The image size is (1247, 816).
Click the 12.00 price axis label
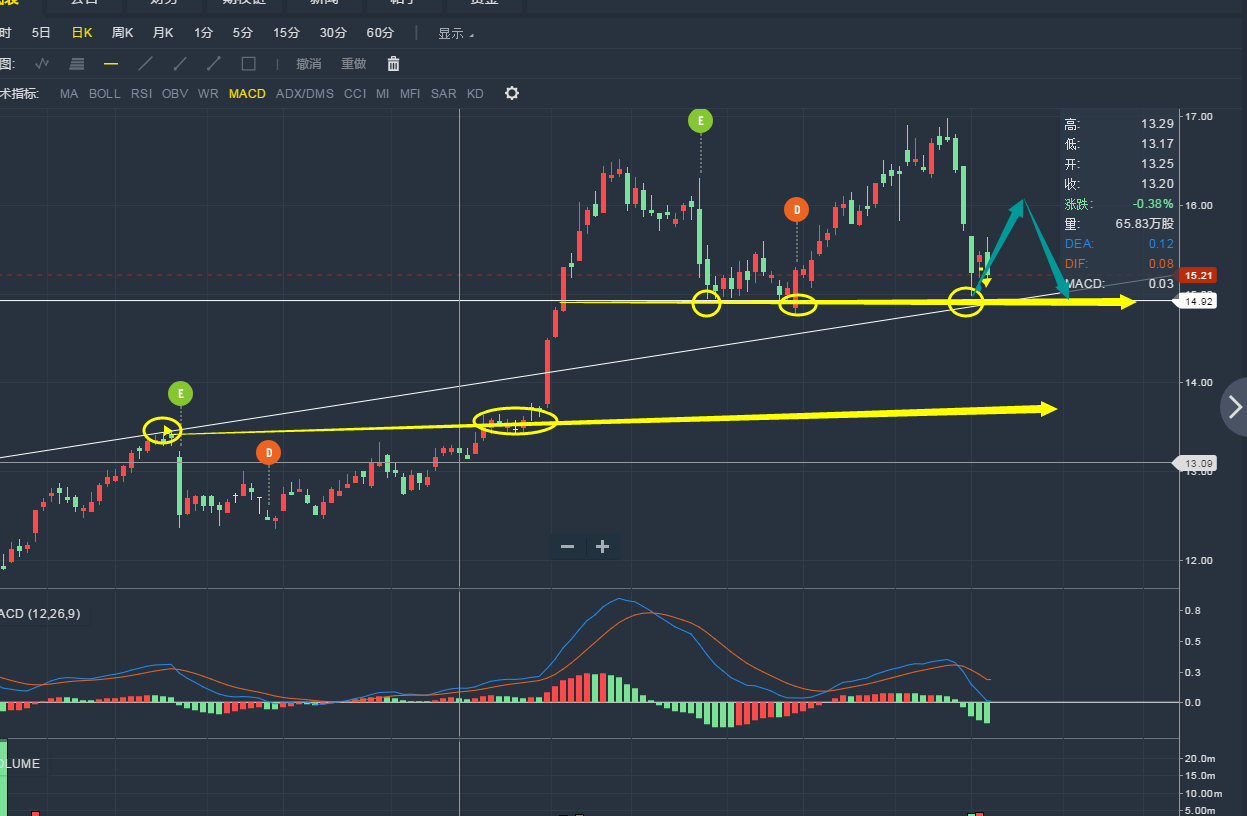click(x=1199, y=560)
